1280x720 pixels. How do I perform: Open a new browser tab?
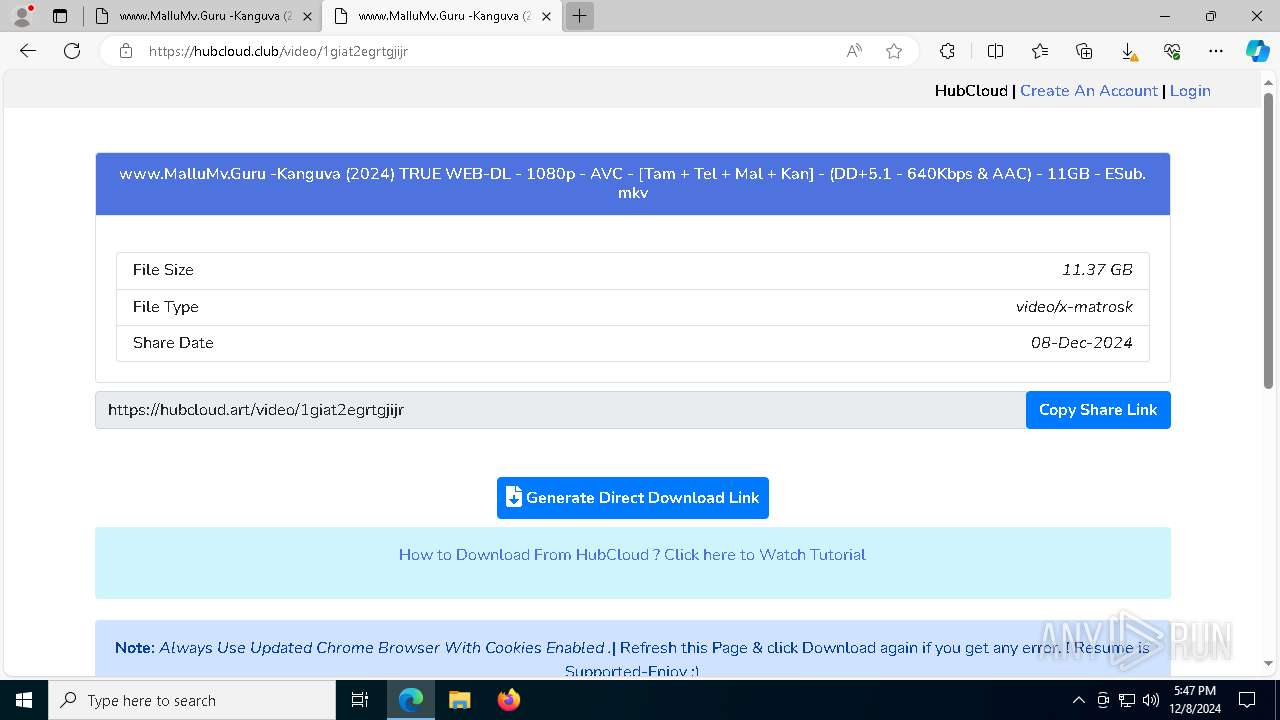pos(580,16)
